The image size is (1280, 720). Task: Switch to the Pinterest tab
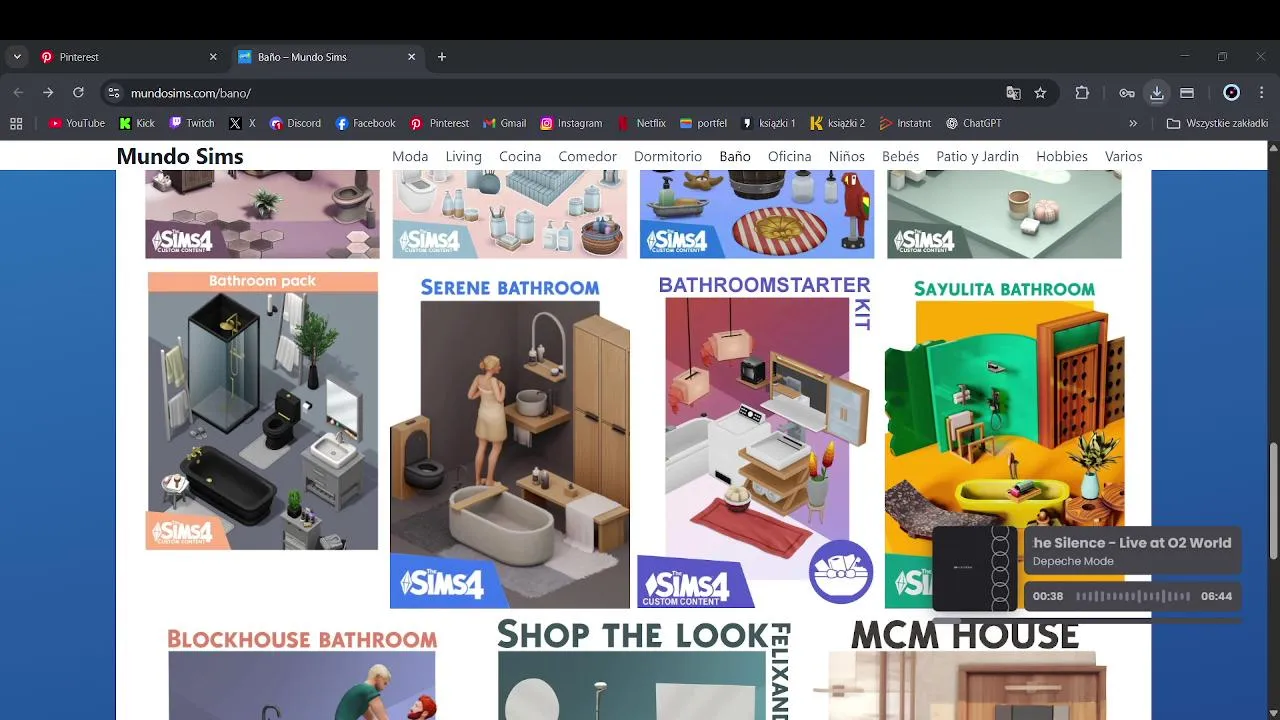tap(127, 57)
